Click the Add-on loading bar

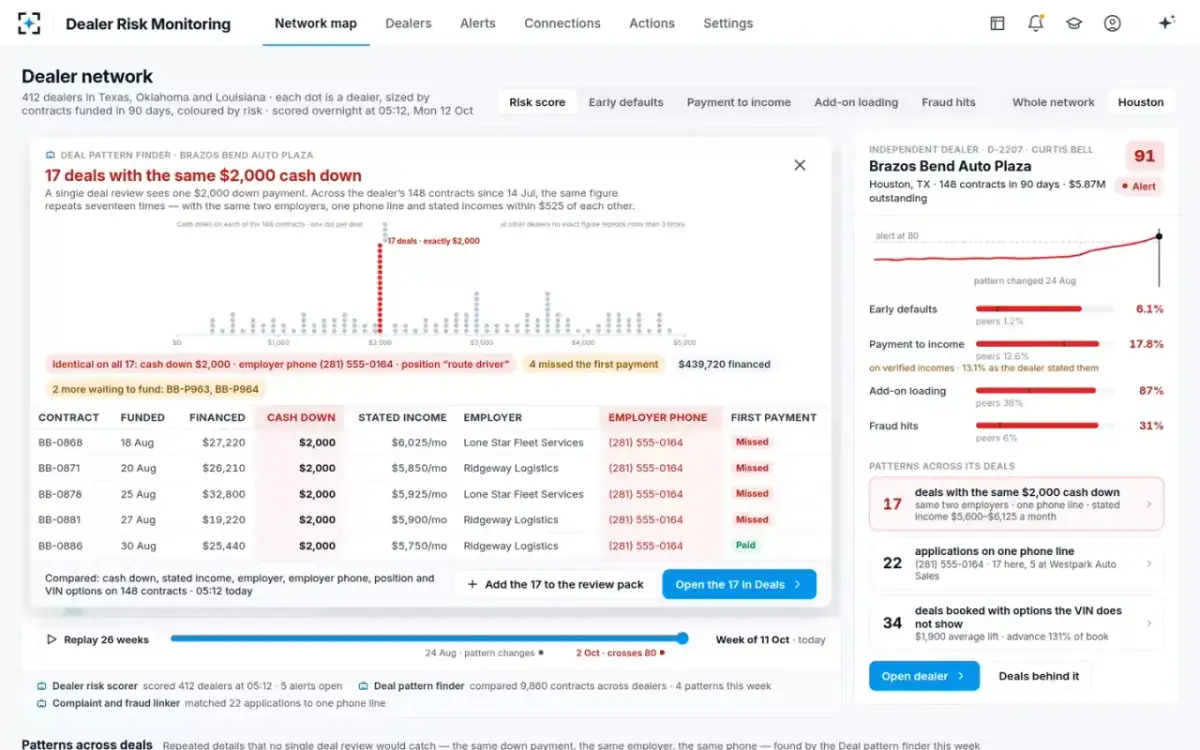[x=1044, y=391]
